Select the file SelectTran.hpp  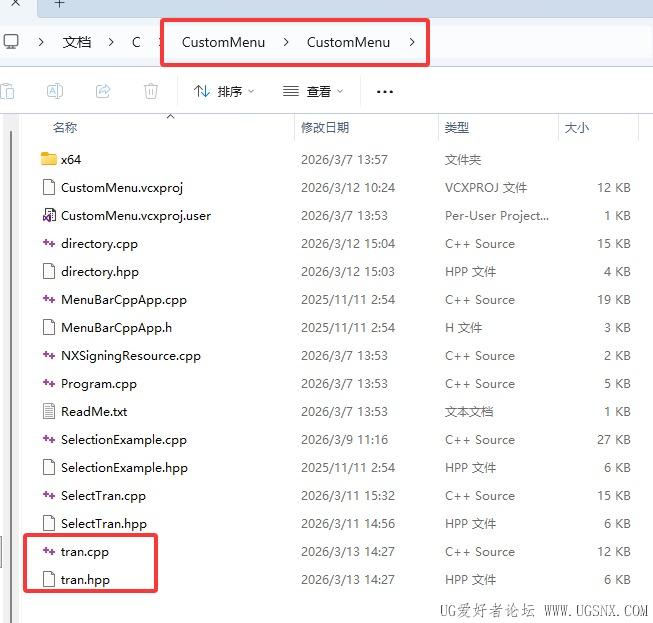coord(104,523)
